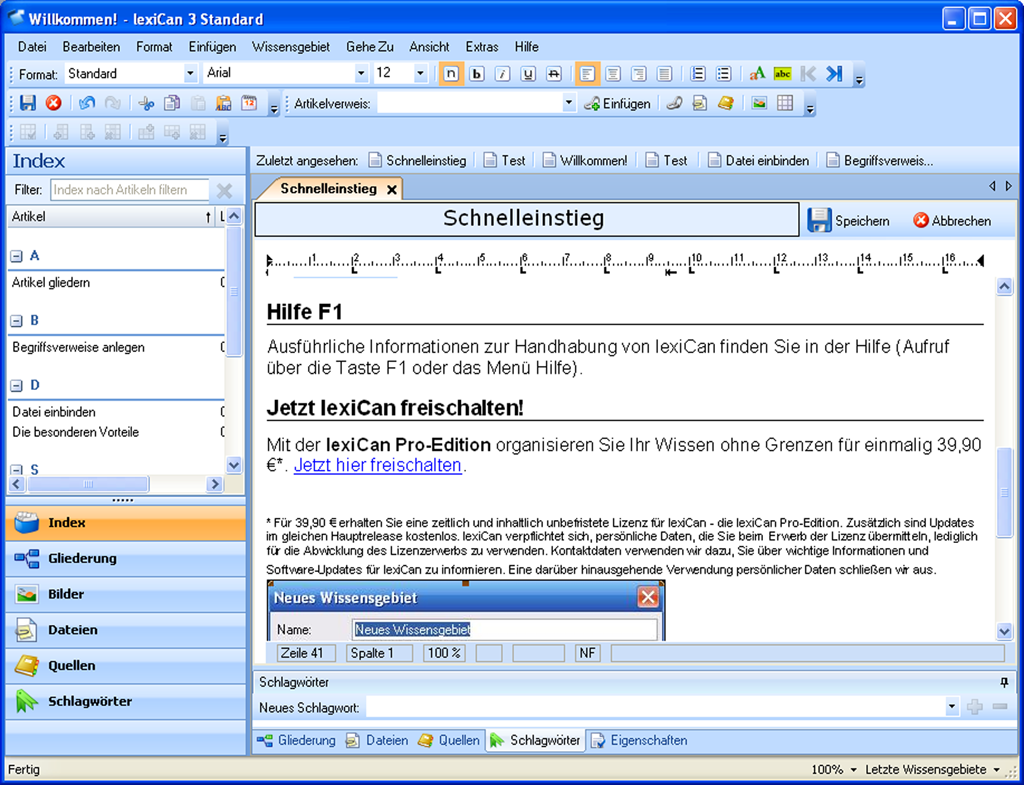The width and height of the screenshot is (1024, 785).
Task: Follow the Jetzt hier freischalten link
Action: 377,465
